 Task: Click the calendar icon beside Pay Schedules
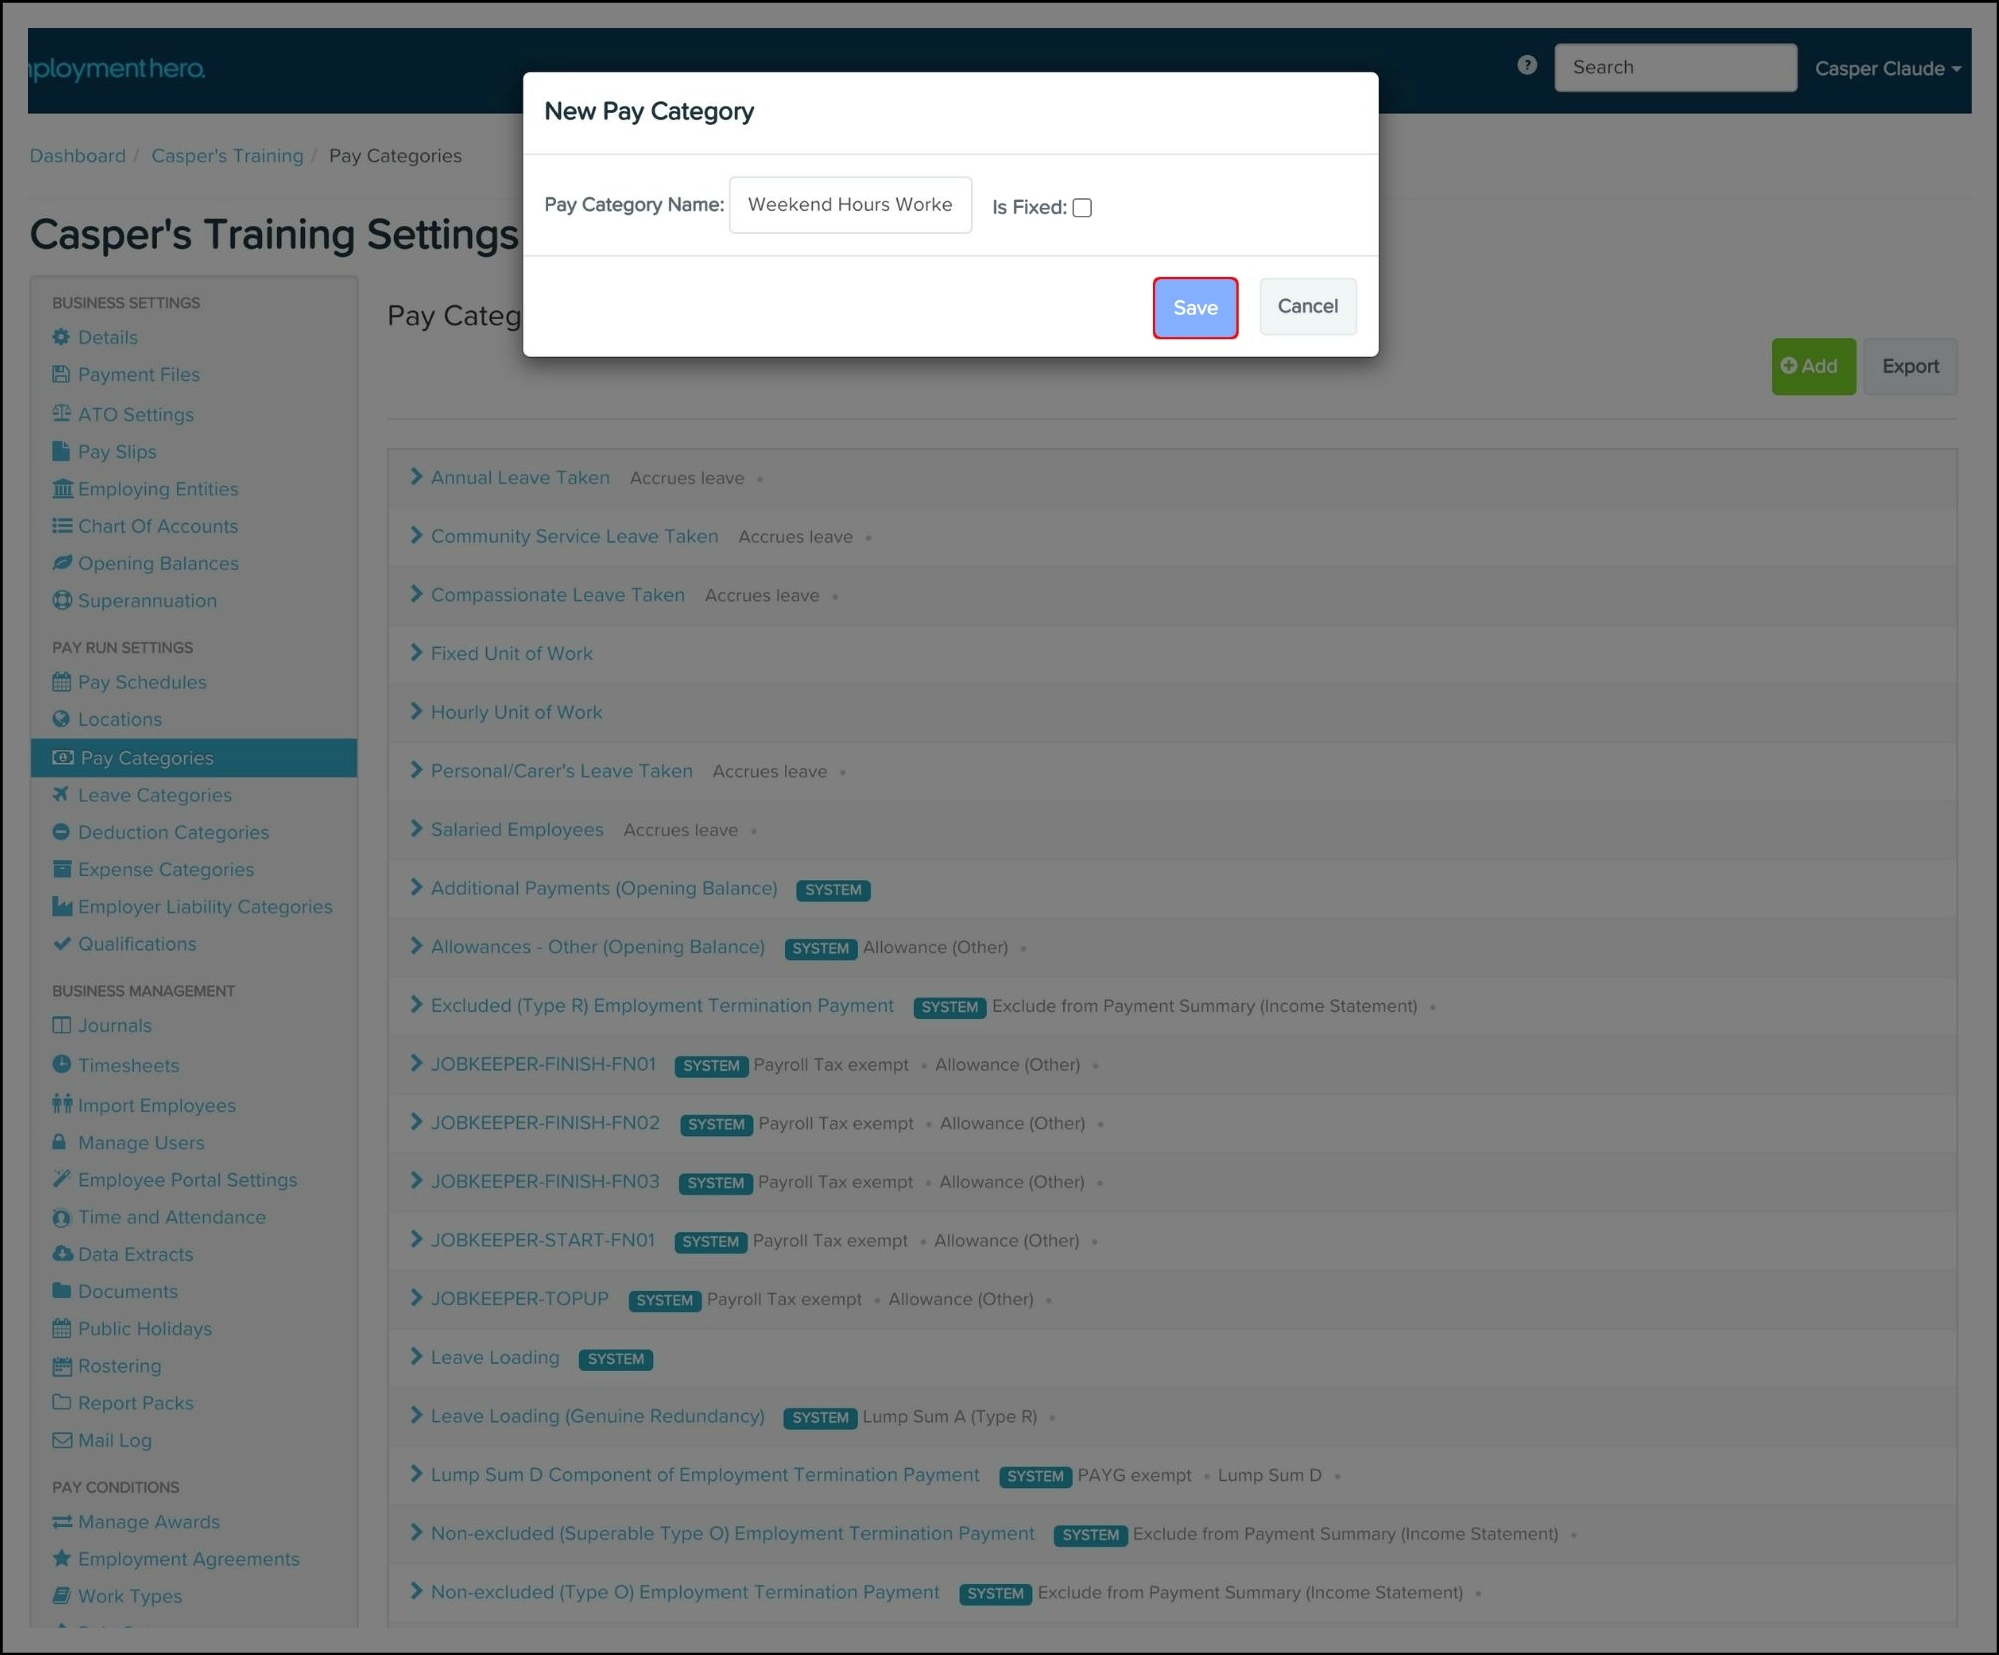(x=61, y=682)
